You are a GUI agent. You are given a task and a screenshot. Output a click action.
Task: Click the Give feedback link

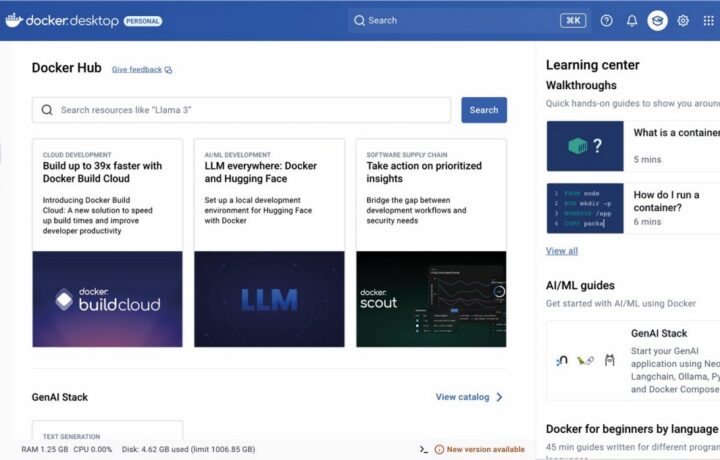click(x=137, y=70)
